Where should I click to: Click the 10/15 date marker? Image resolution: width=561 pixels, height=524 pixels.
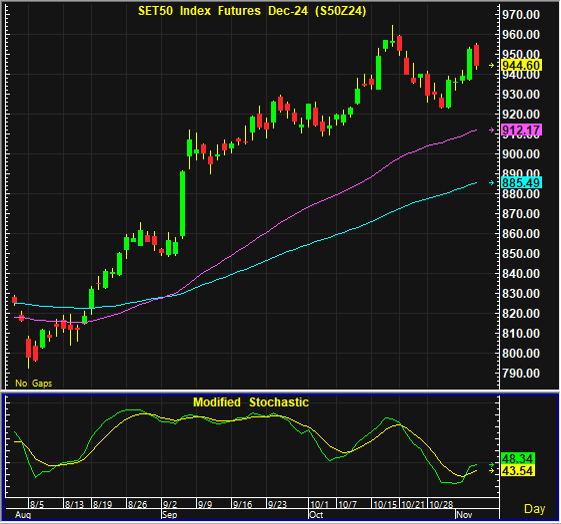click(385, 504)
